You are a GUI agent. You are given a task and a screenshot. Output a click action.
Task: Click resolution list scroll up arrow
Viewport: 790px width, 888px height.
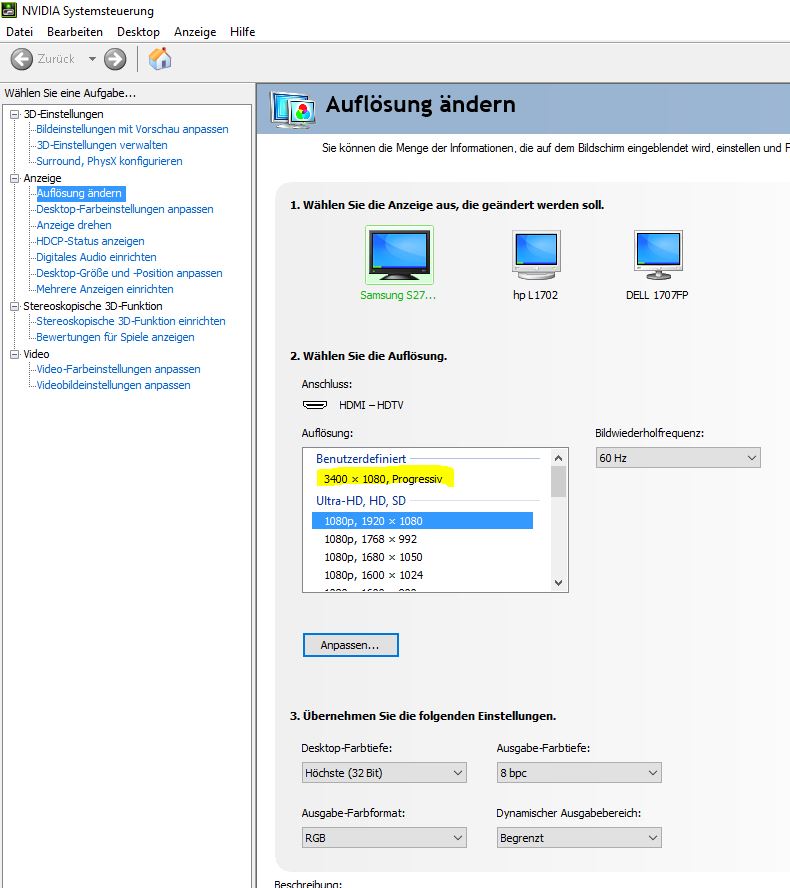[x=558, y=458]
